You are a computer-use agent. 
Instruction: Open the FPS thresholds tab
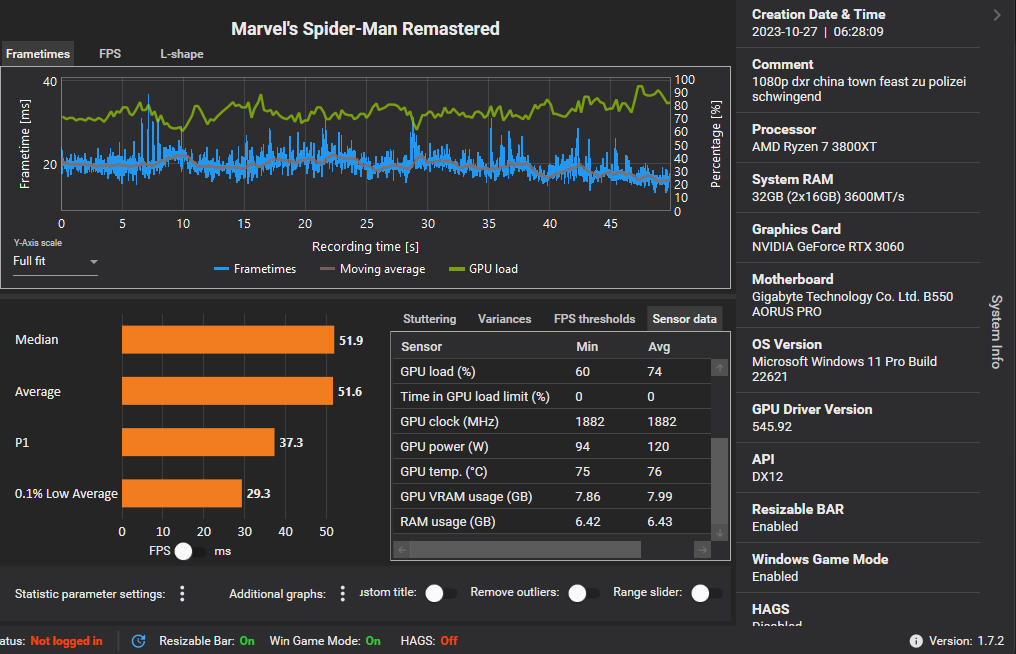click(594, 319)
